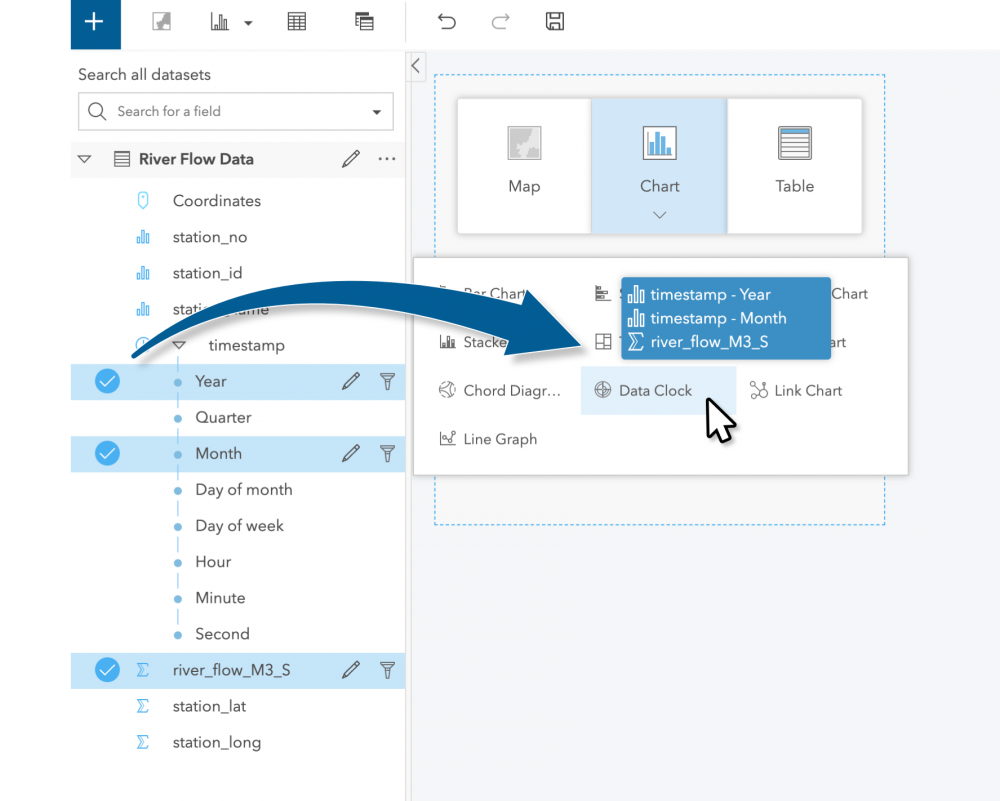The height and width of the screenshot is (801, 1000).
Task: Select the Hour subfield
Action: 213,562
